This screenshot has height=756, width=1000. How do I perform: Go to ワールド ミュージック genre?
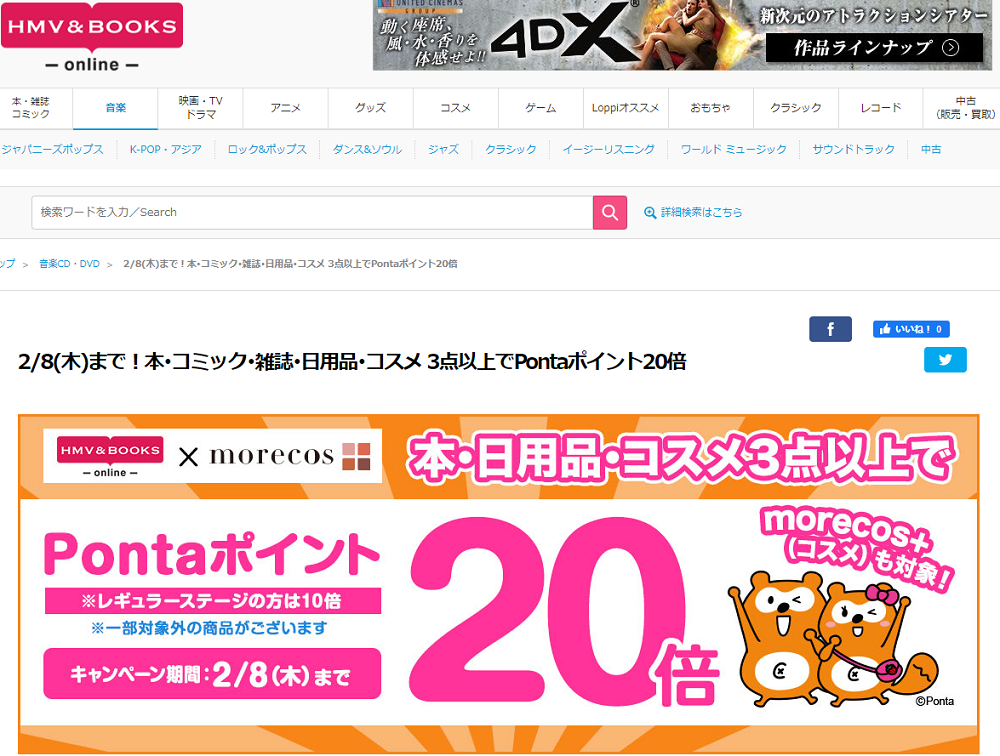(x=733, y=149)
